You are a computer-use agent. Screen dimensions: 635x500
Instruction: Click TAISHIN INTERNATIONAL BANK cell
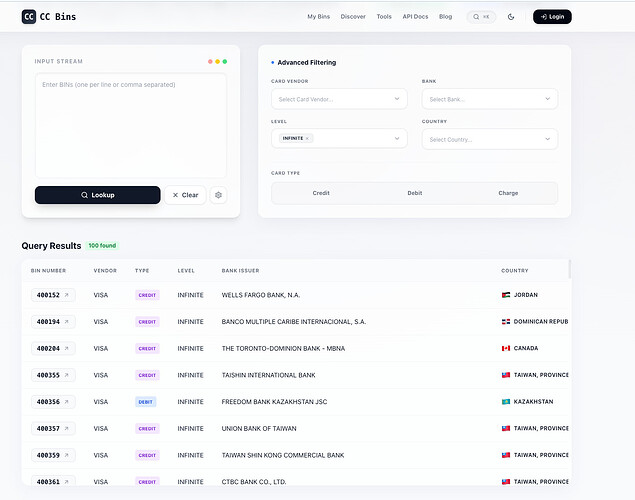click(268, 375)
